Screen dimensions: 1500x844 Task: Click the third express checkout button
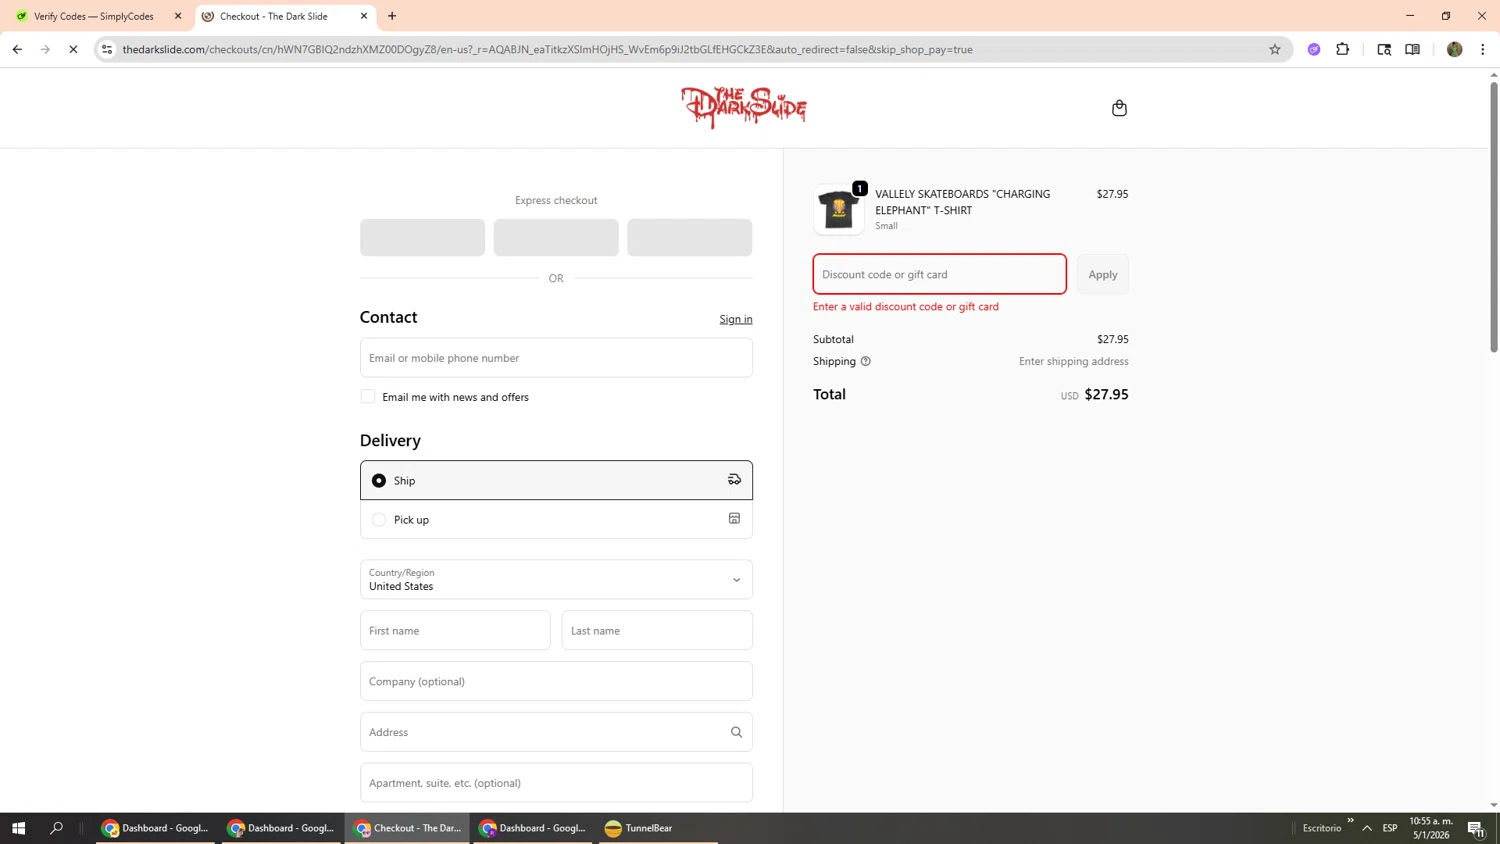tap(690, 238)
